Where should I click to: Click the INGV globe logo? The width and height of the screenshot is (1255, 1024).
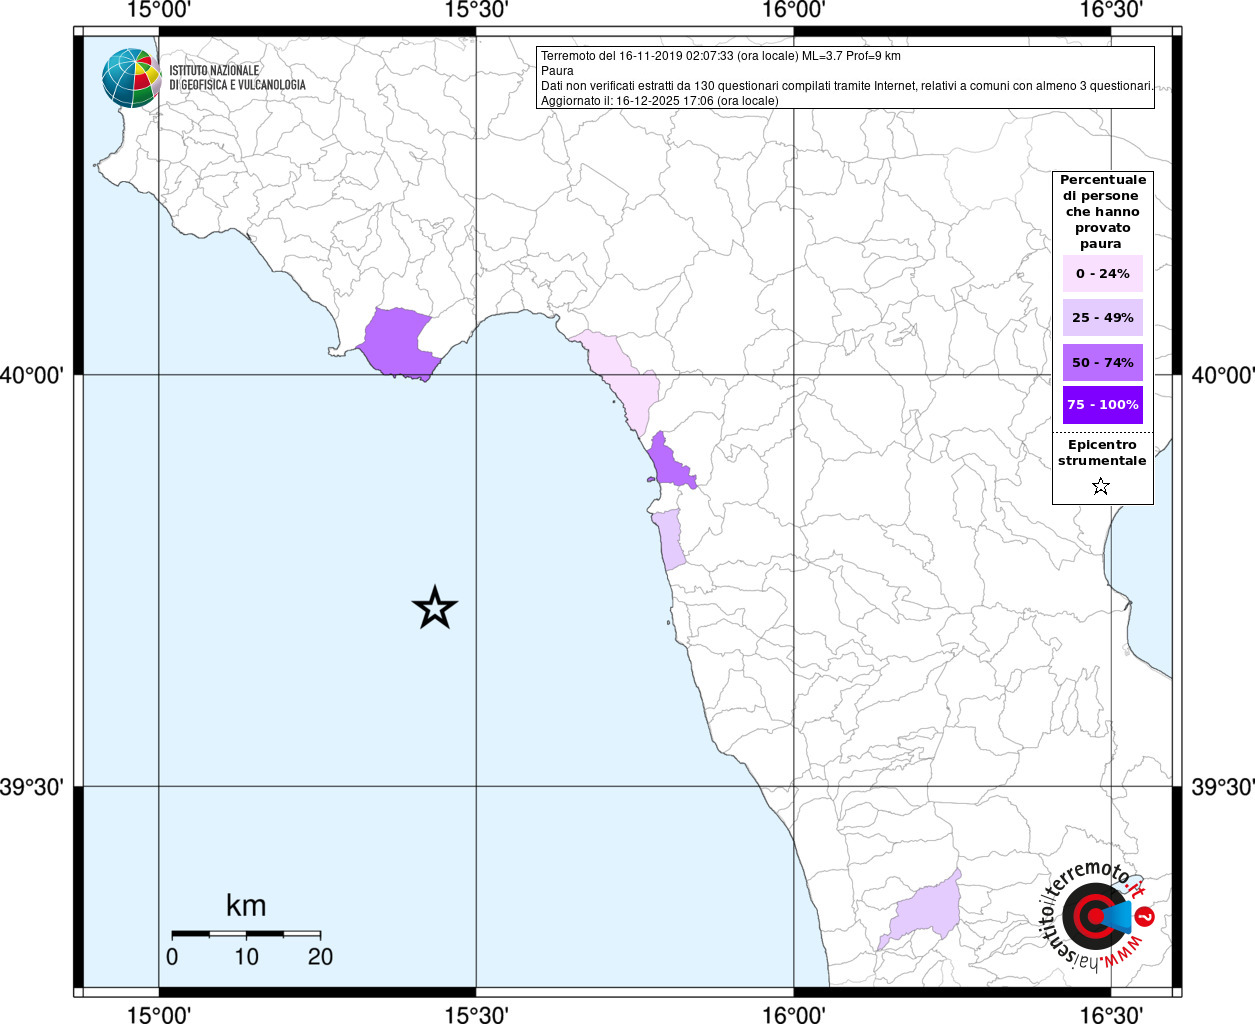(x=131, y=78)
